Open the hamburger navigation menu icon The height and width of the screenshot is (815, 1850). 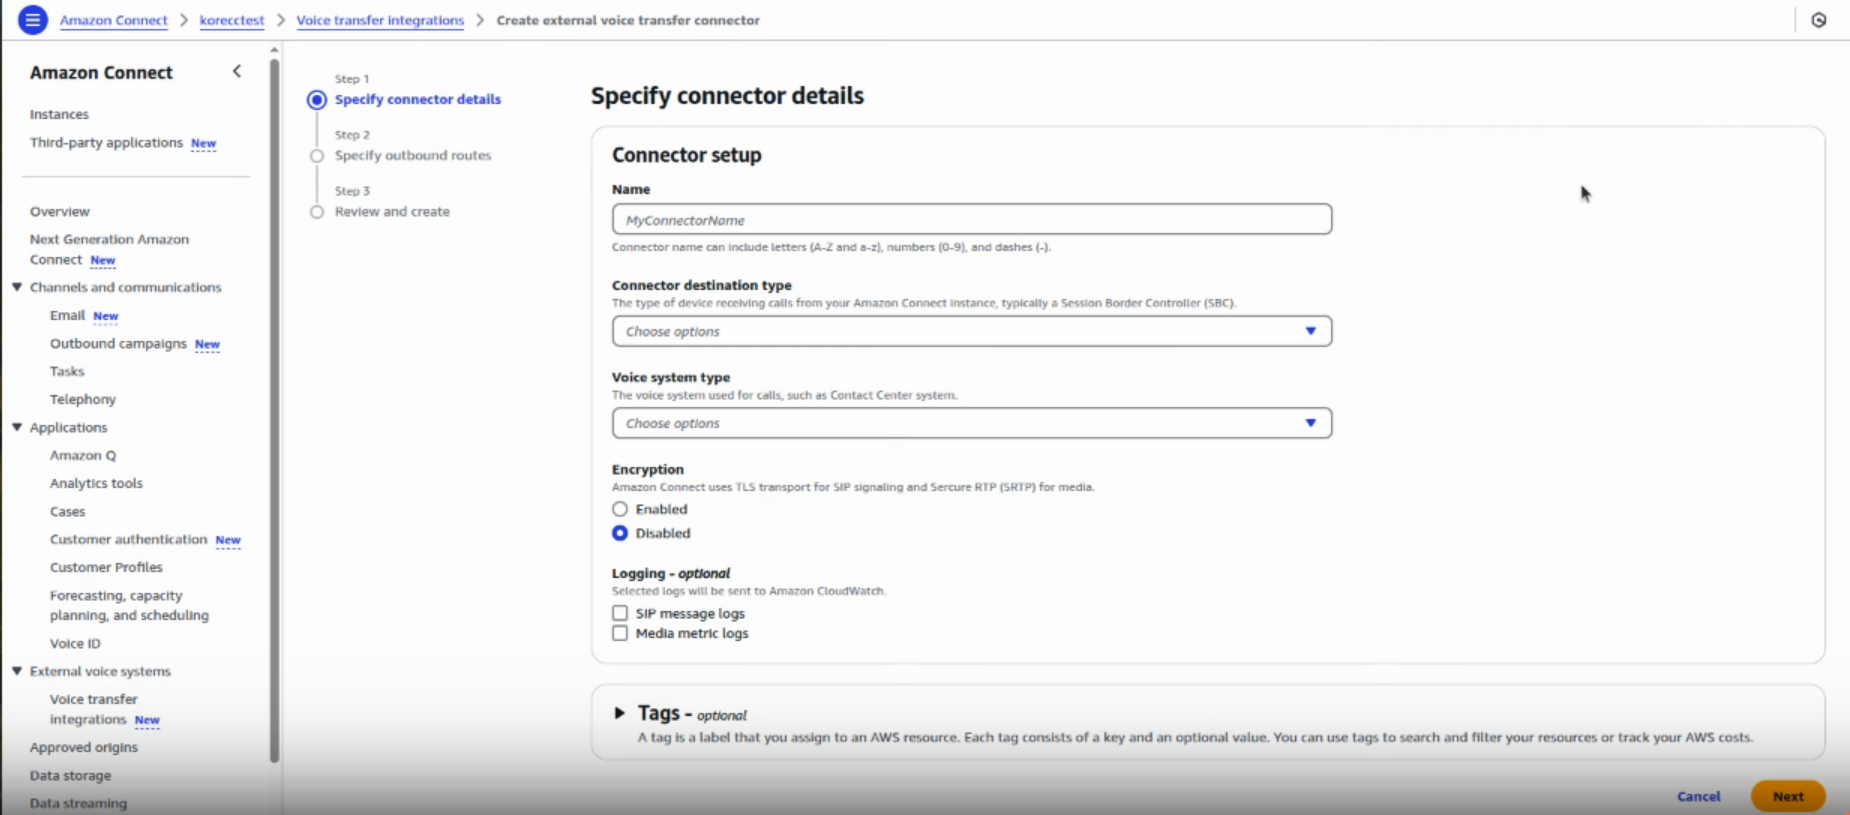click(x=33, y=19)
